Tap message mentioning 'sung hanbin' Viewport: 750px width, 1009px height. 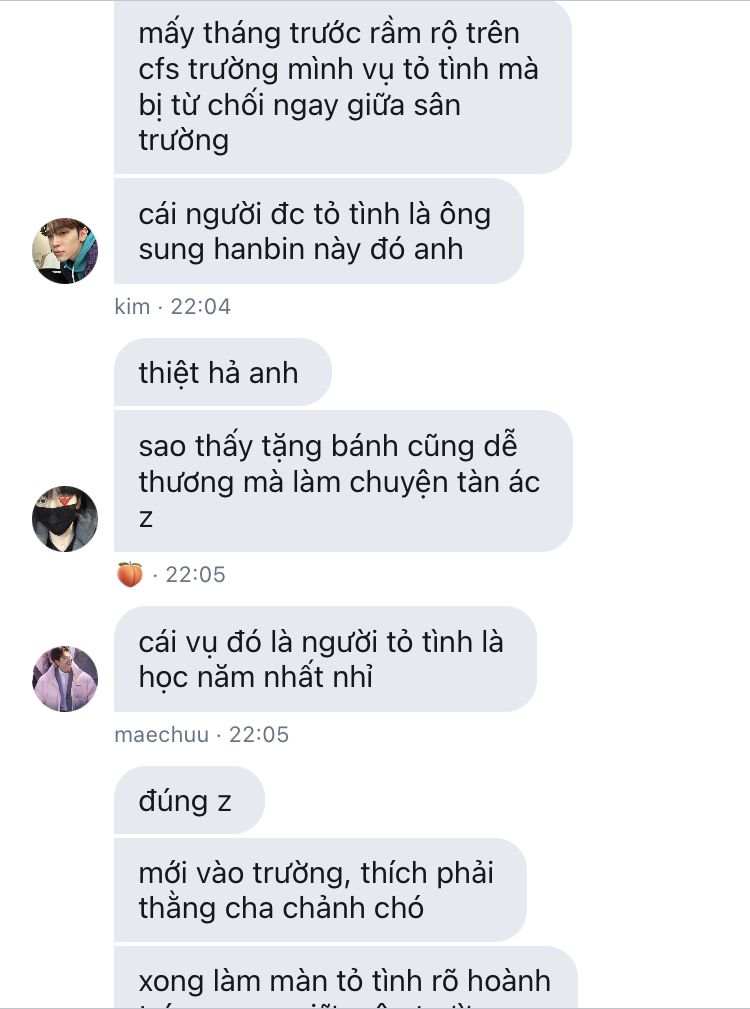point(318,231)
